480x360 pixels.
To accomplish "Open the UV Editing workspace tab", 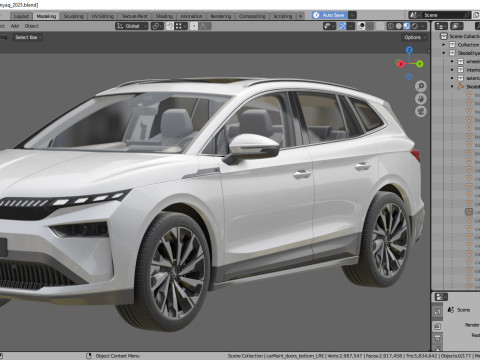I will point(102,16).
